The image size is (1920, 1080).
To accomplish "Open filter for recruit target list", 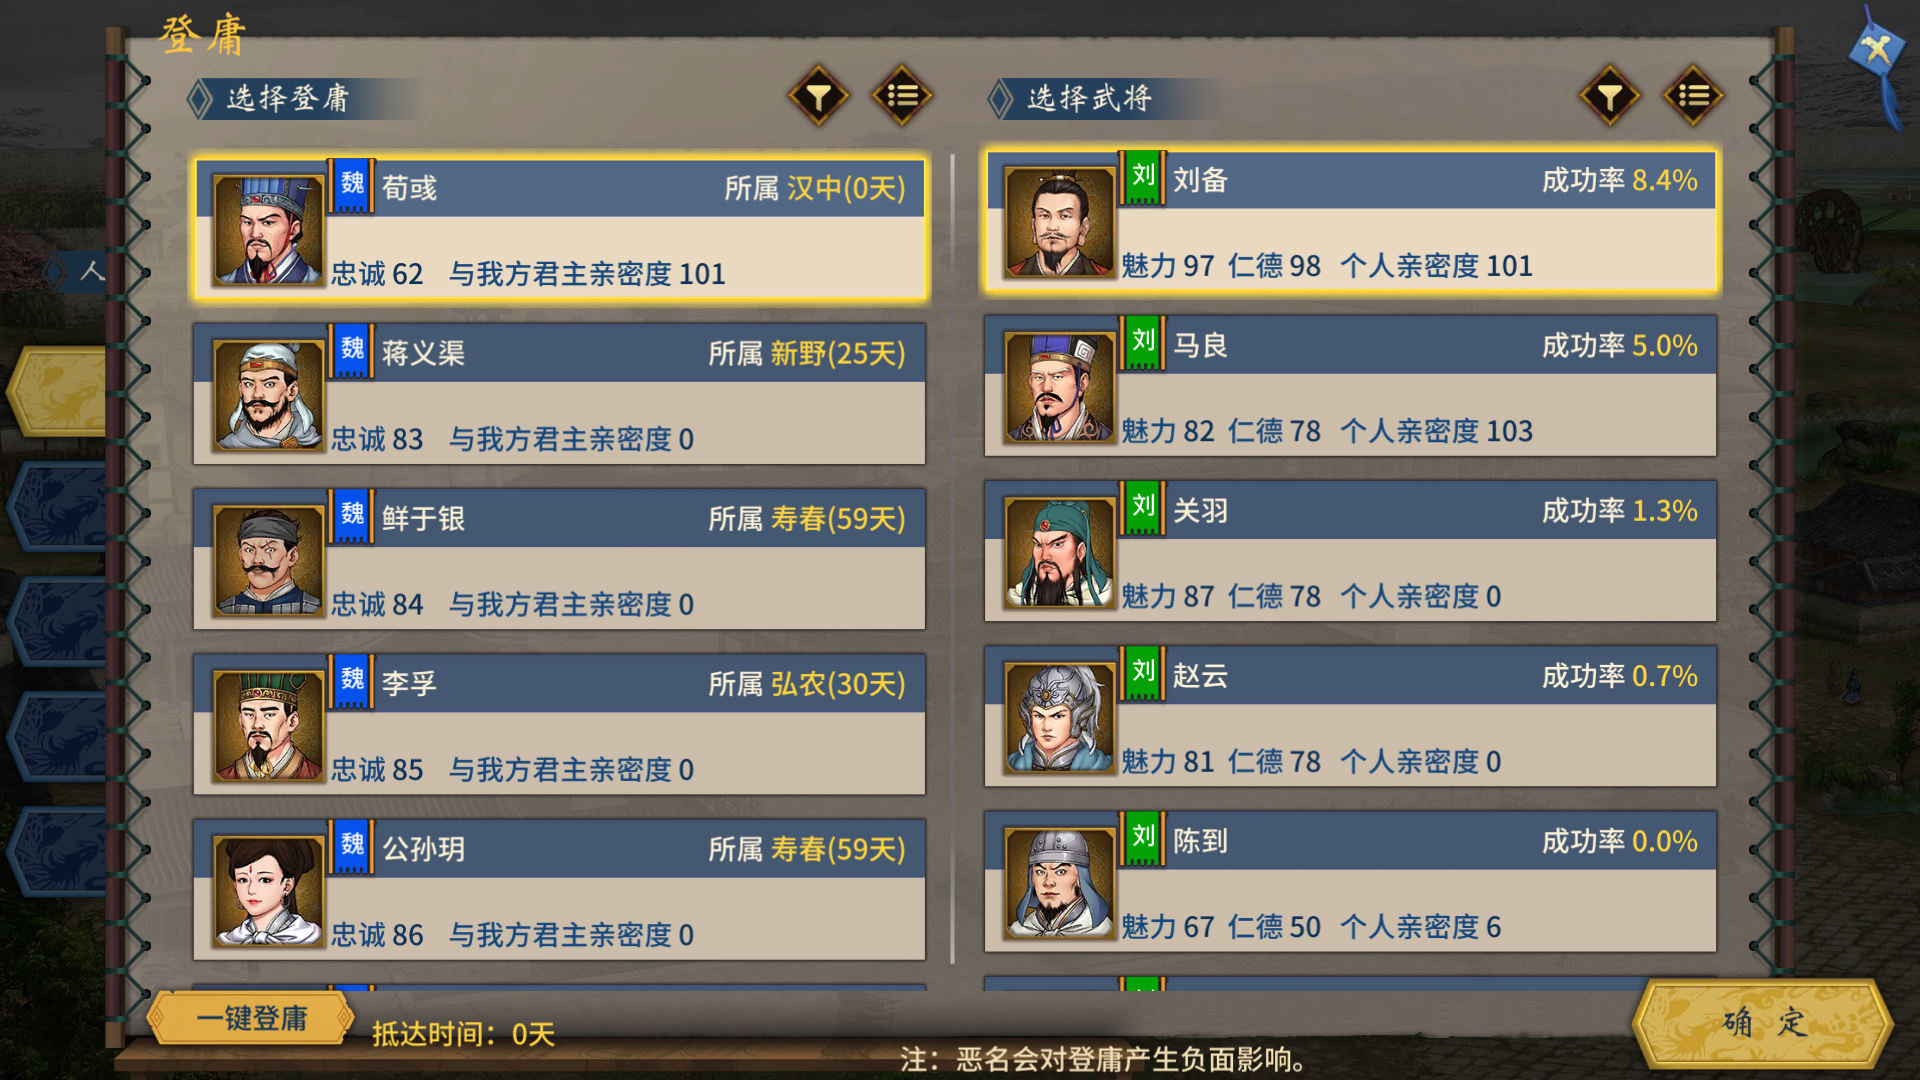I will click(x=819, y=96).
